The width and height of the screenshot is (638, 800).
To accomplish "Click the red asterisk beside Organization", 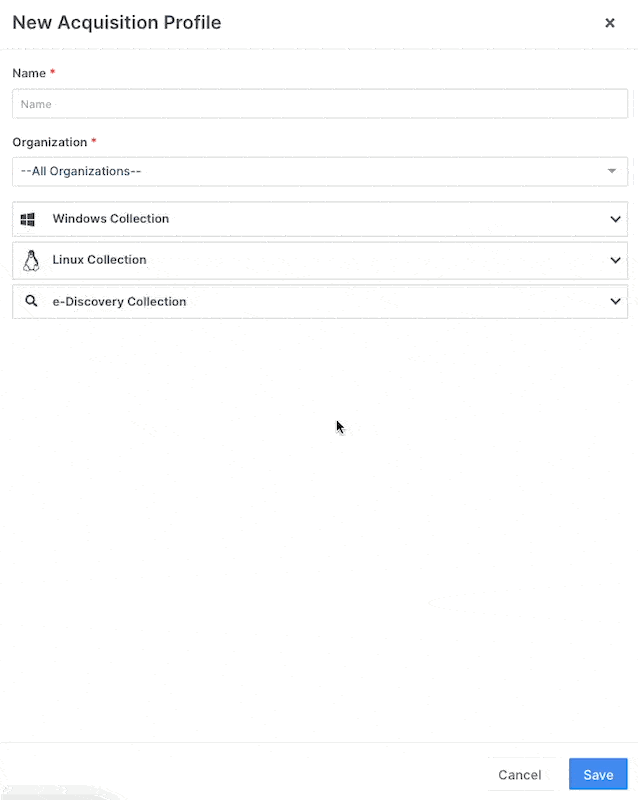I will pyautogui.click(x=94, y=142).
